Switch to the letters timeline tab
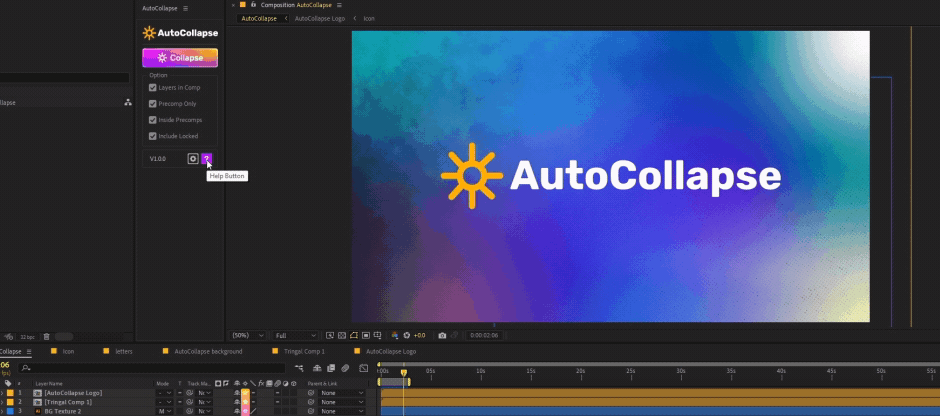Screen dimensions: 940x416 click(124, 351)
